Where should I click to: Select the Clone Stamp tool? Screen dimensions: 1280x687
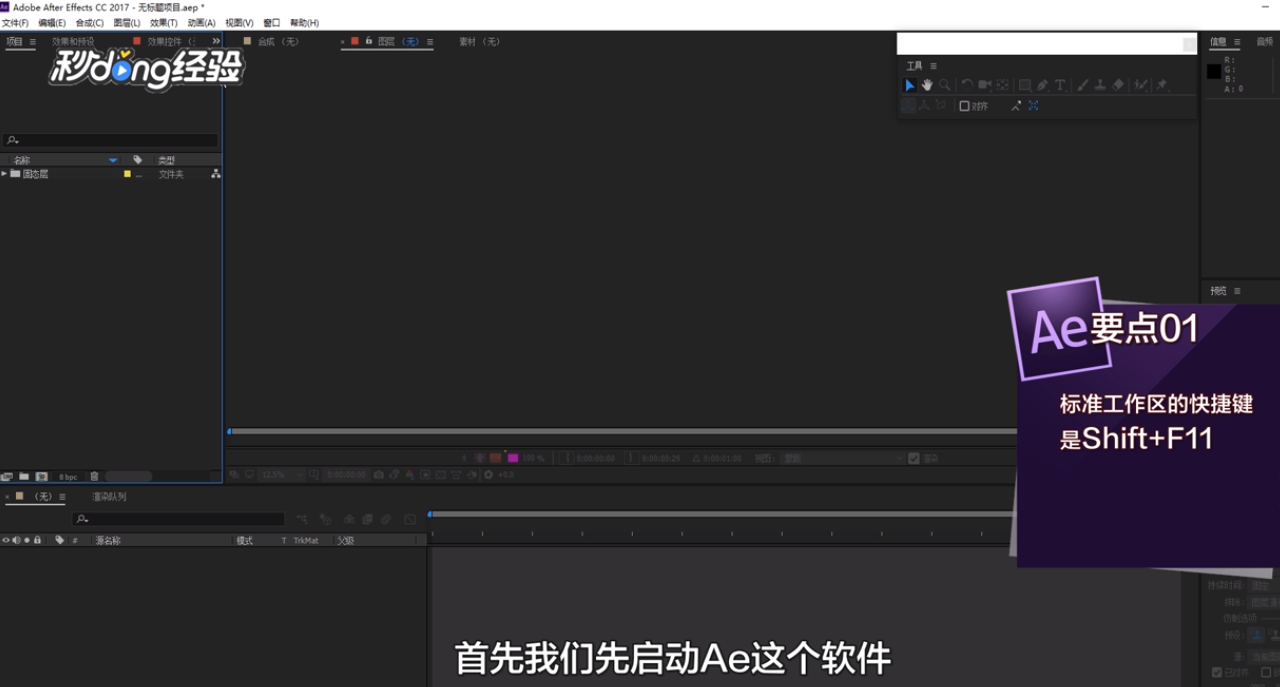click(x=1100, y=85)
